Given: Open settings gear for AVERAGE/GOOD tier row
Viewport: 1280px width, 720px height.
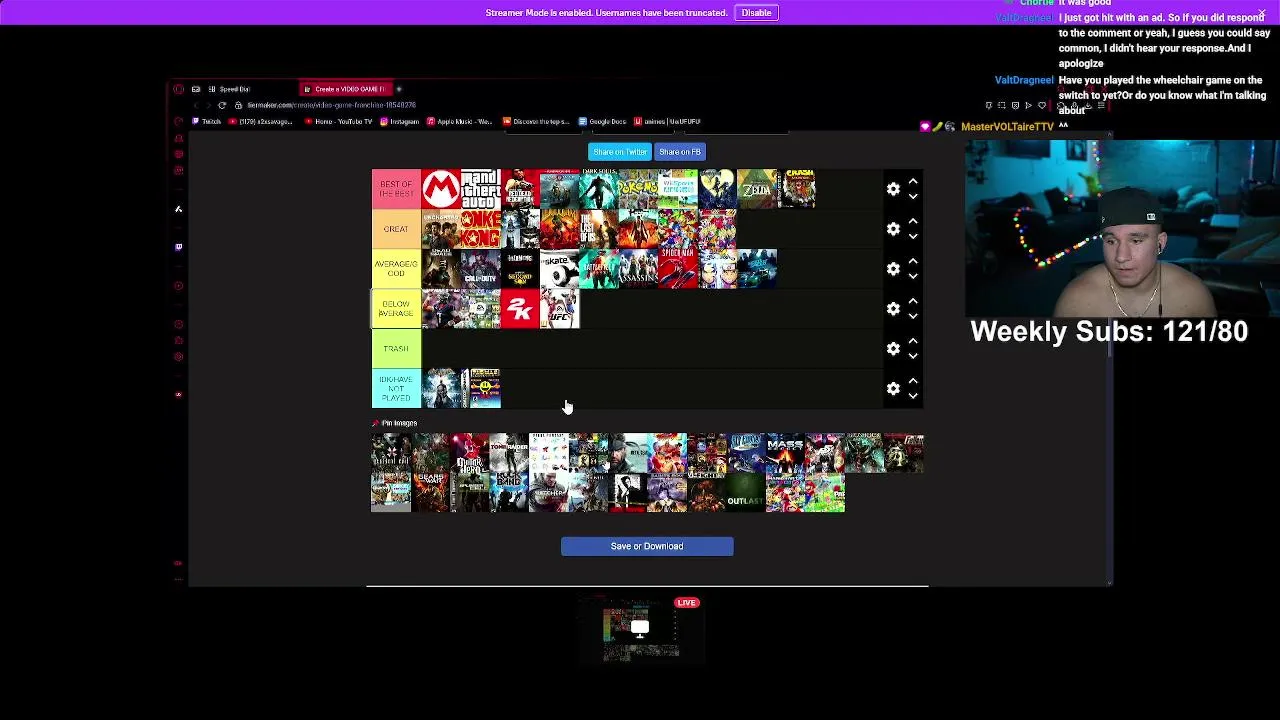Looking at the screenshot, I should [x=893, y=269].
